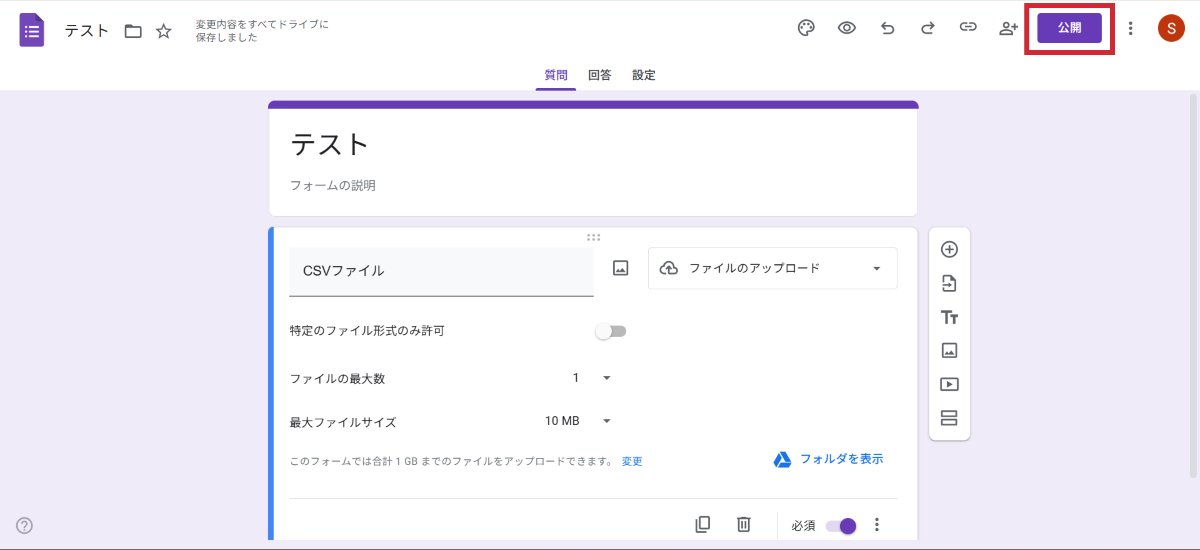Add a new question from sidebar

coord(949,250)
